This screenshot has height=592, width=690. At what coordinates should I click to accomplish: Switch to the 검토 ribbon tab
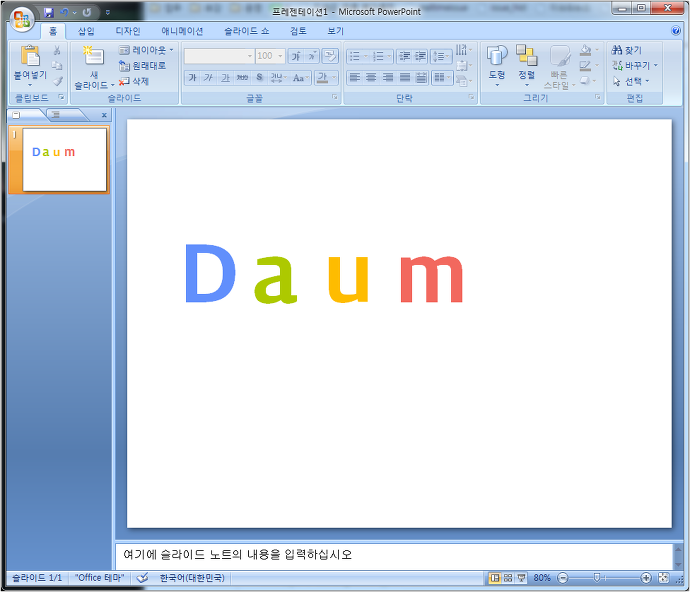tap(298, 31)
